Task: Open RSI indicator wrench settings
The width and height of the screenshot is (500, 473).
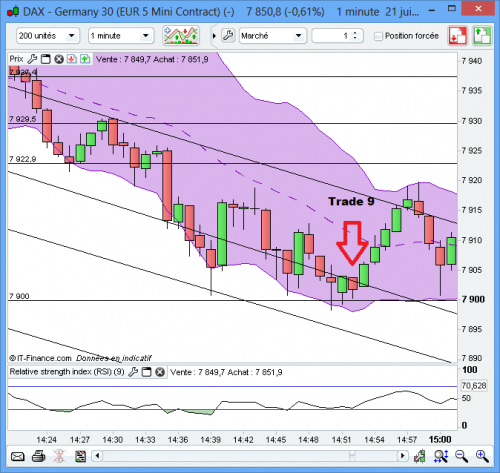Action: [x=133, y=372]
